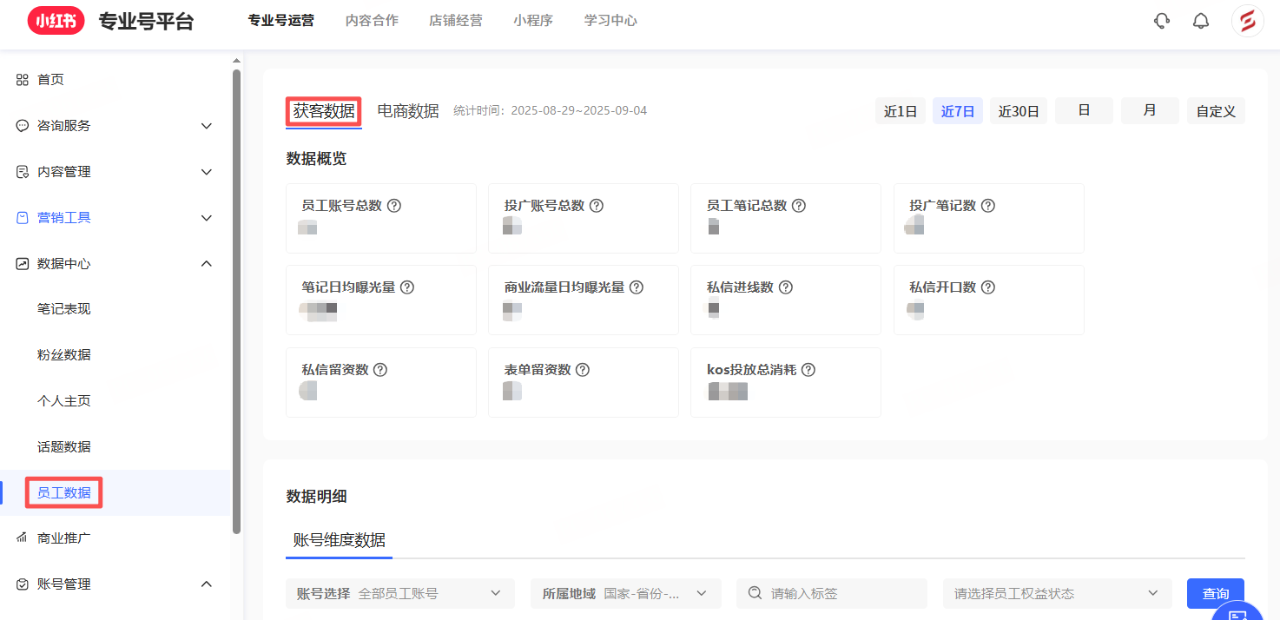Open the notification bell

point(1201,21)
